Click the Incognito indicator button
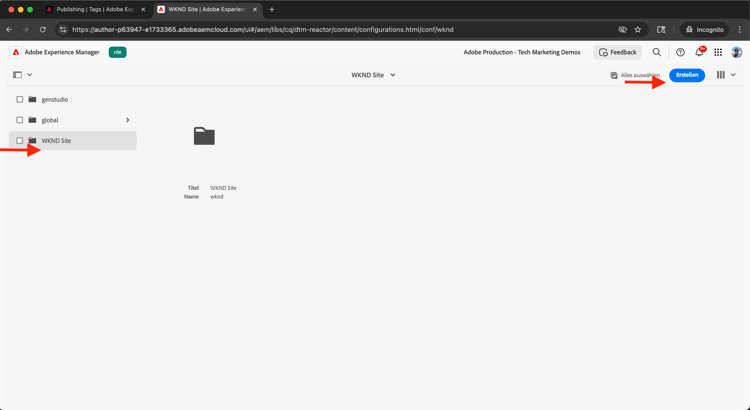 (705, 30)
